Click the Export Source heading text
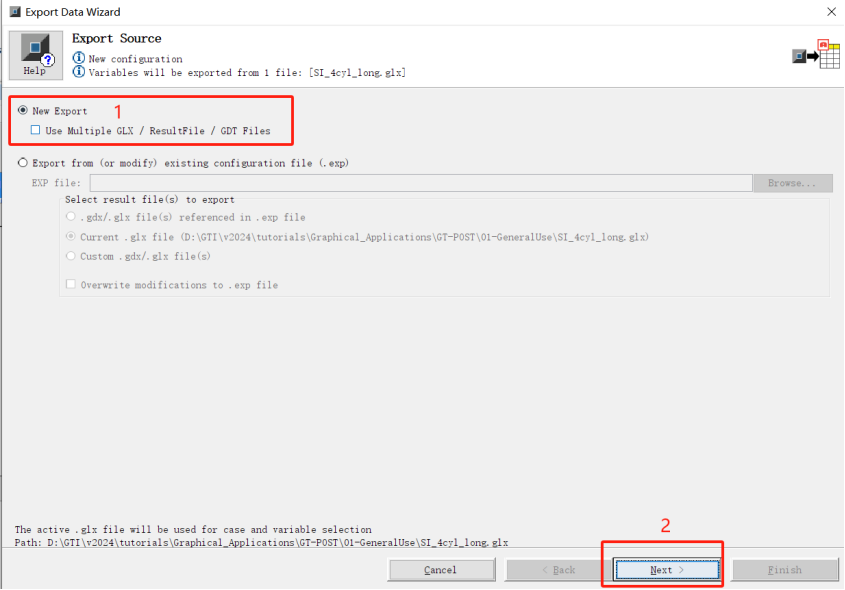 [117, 38]
